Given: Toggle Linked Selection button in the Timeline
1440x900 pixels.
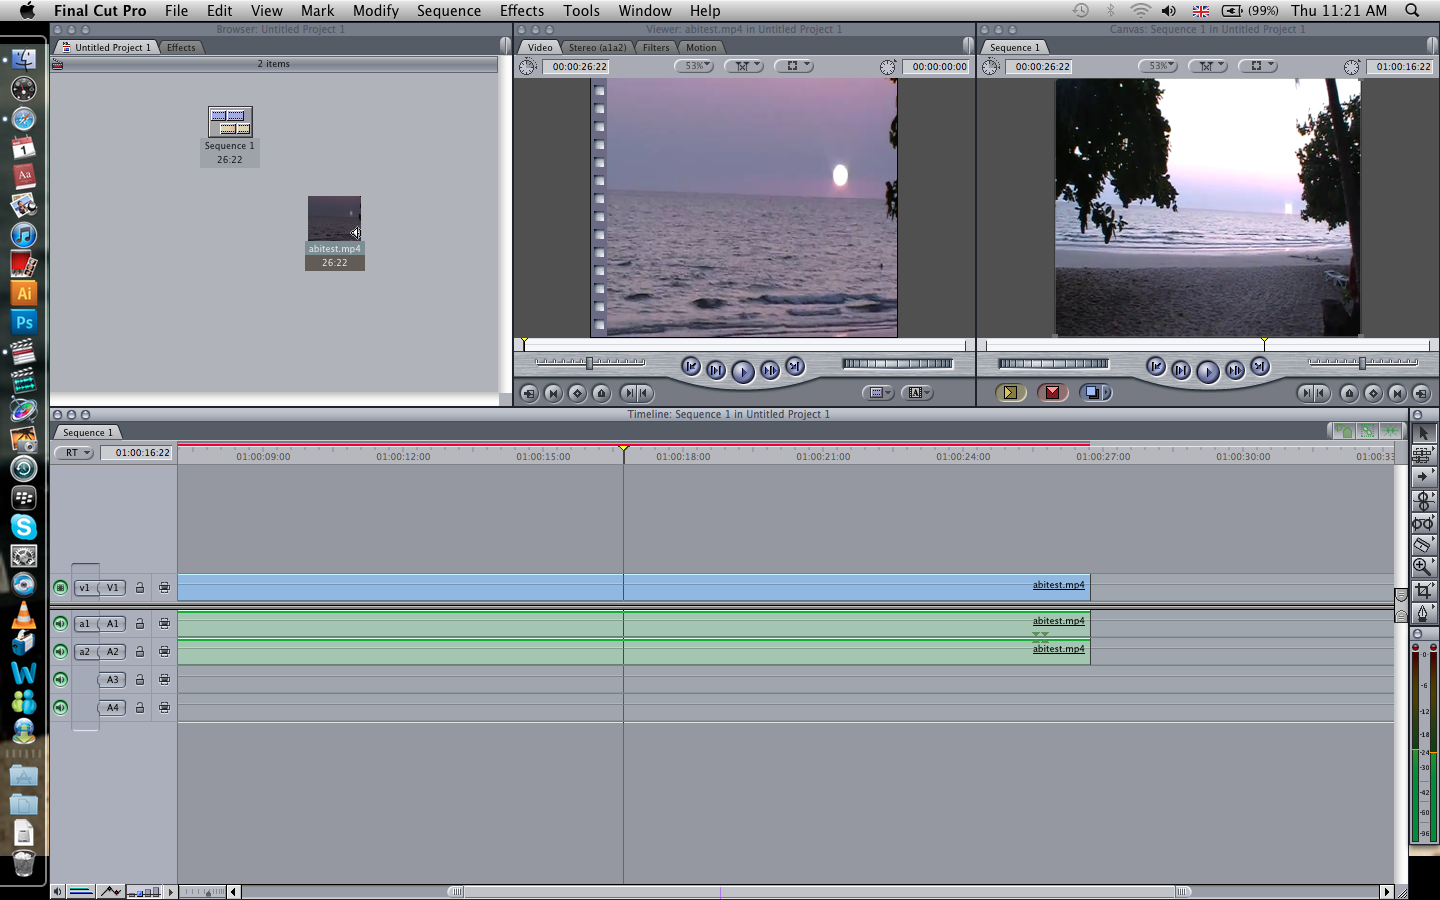Looking at the screenshot, I should coord(1367,431).
